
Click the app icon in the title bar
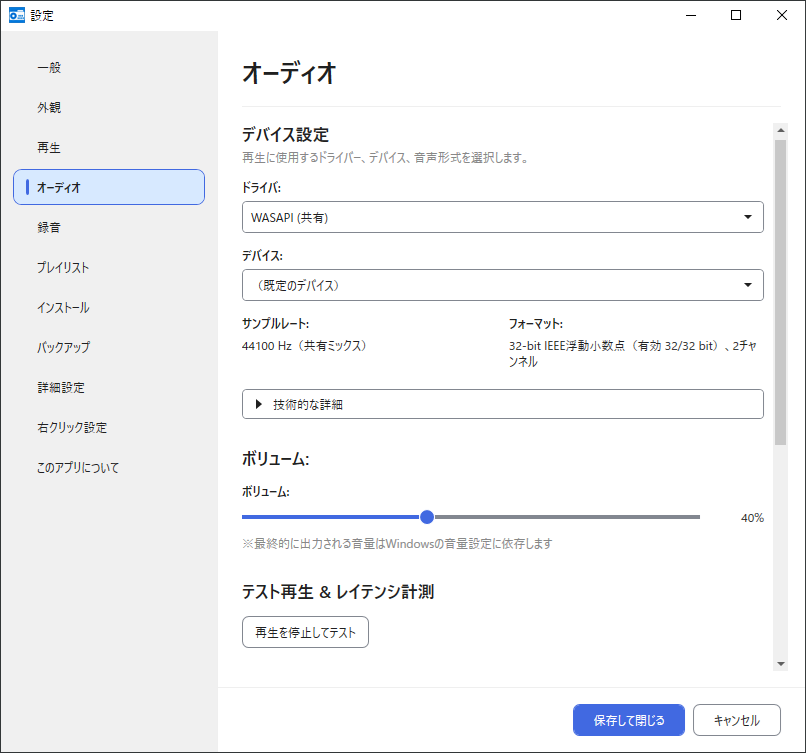pyautogui.click(x=17, y=15)
